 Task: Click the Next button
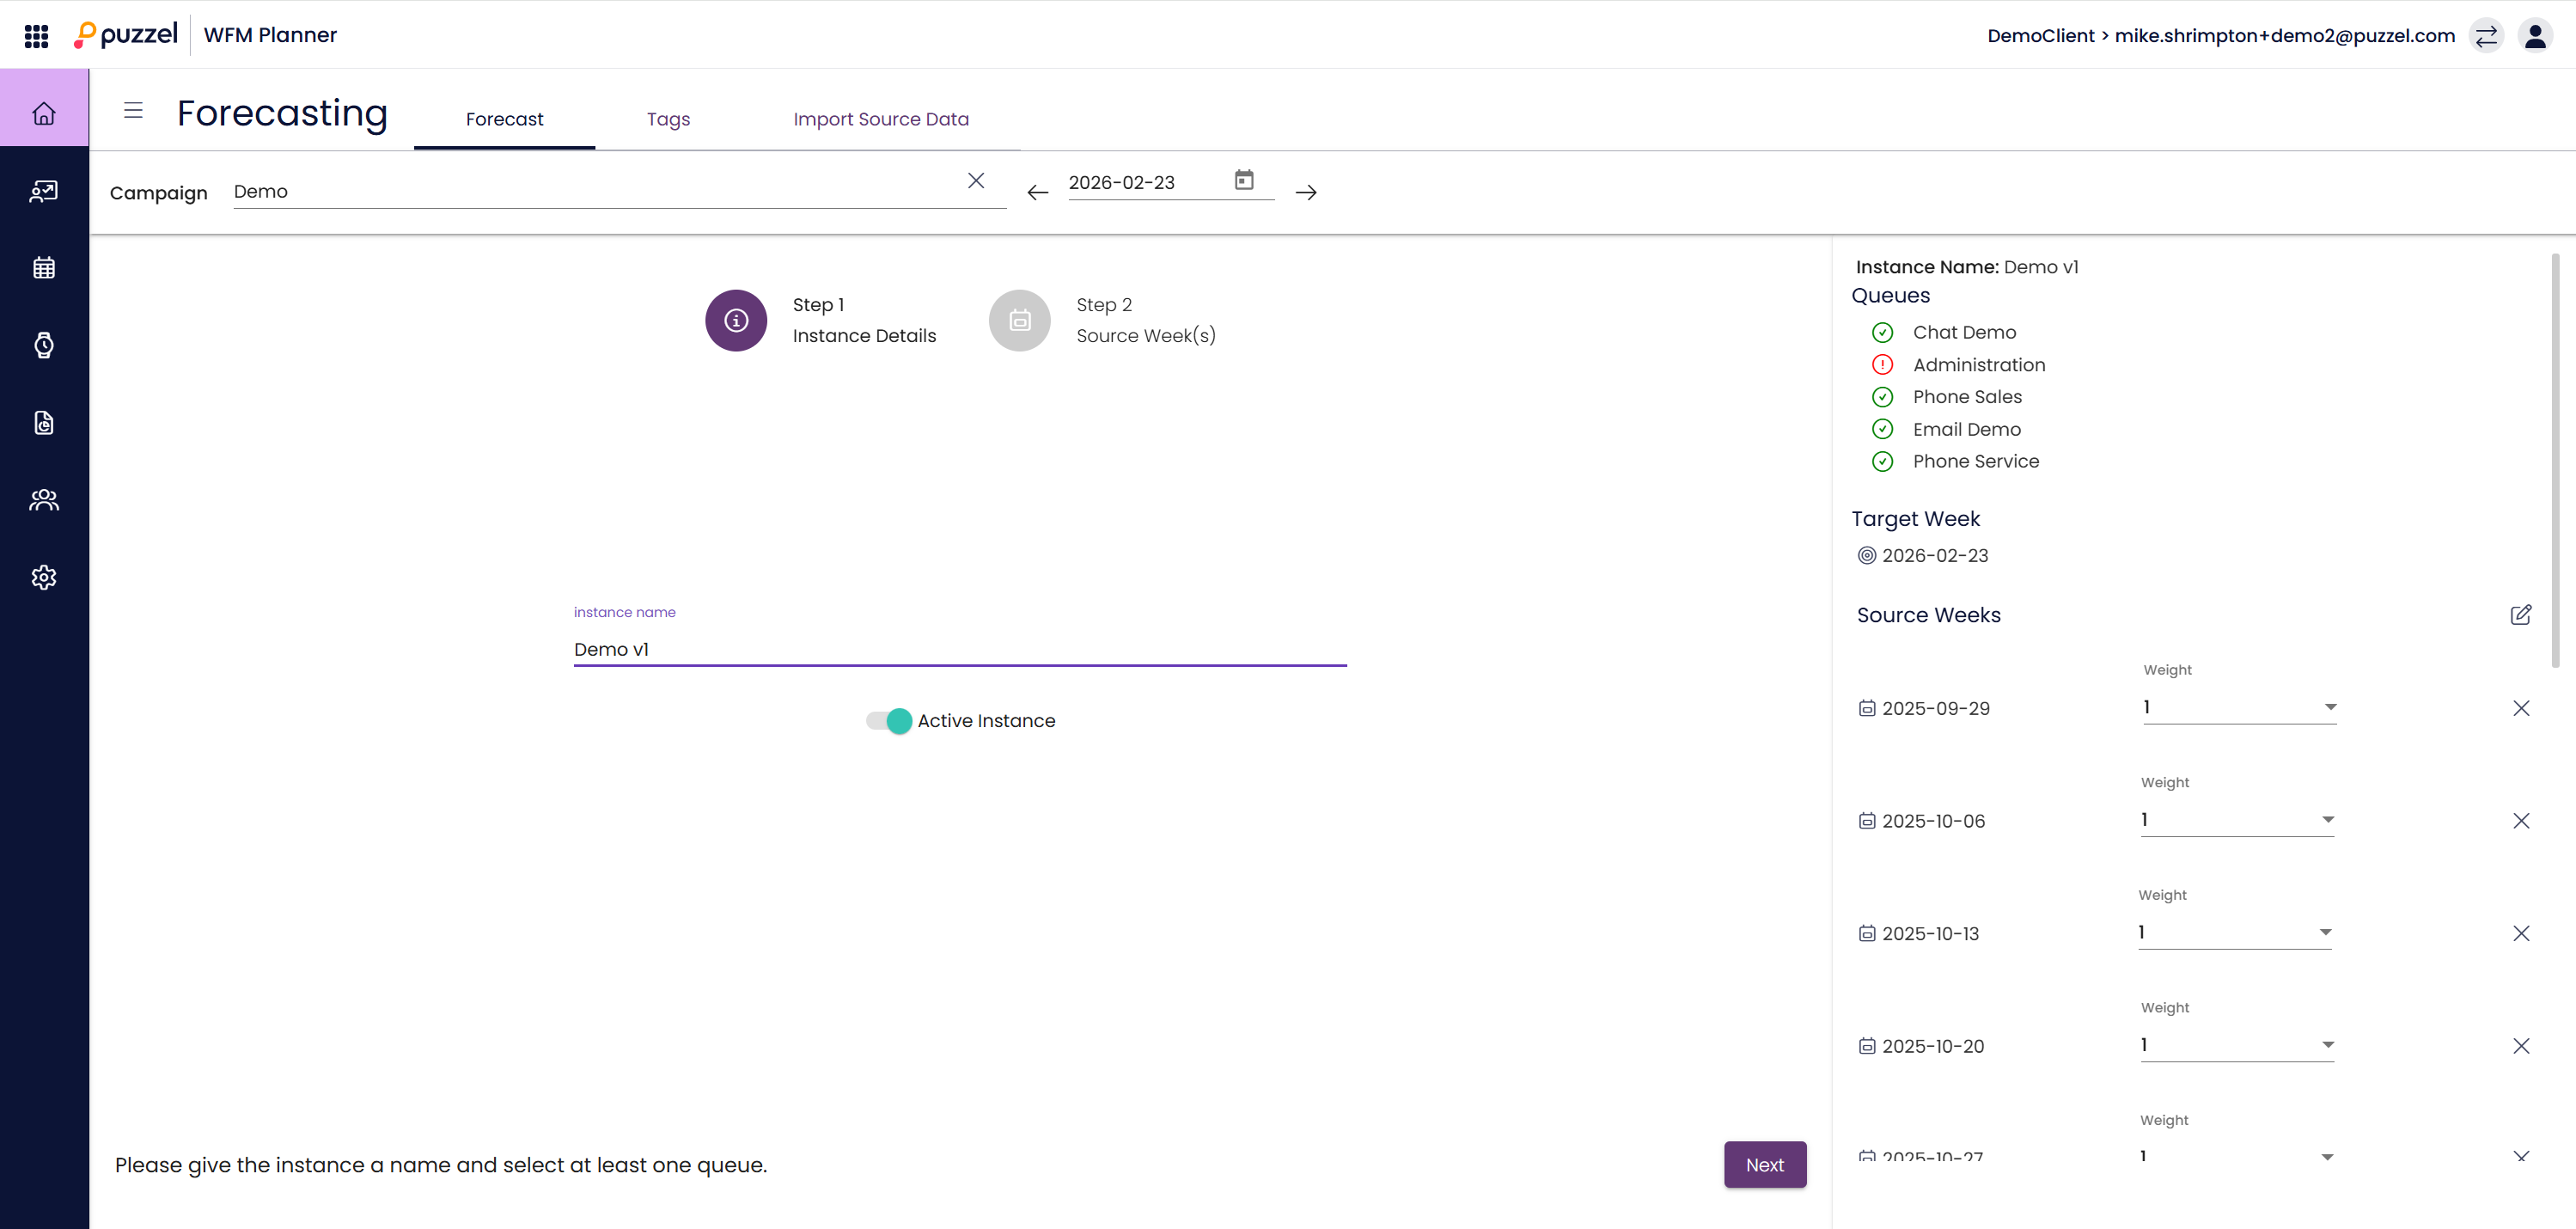1764,1164
